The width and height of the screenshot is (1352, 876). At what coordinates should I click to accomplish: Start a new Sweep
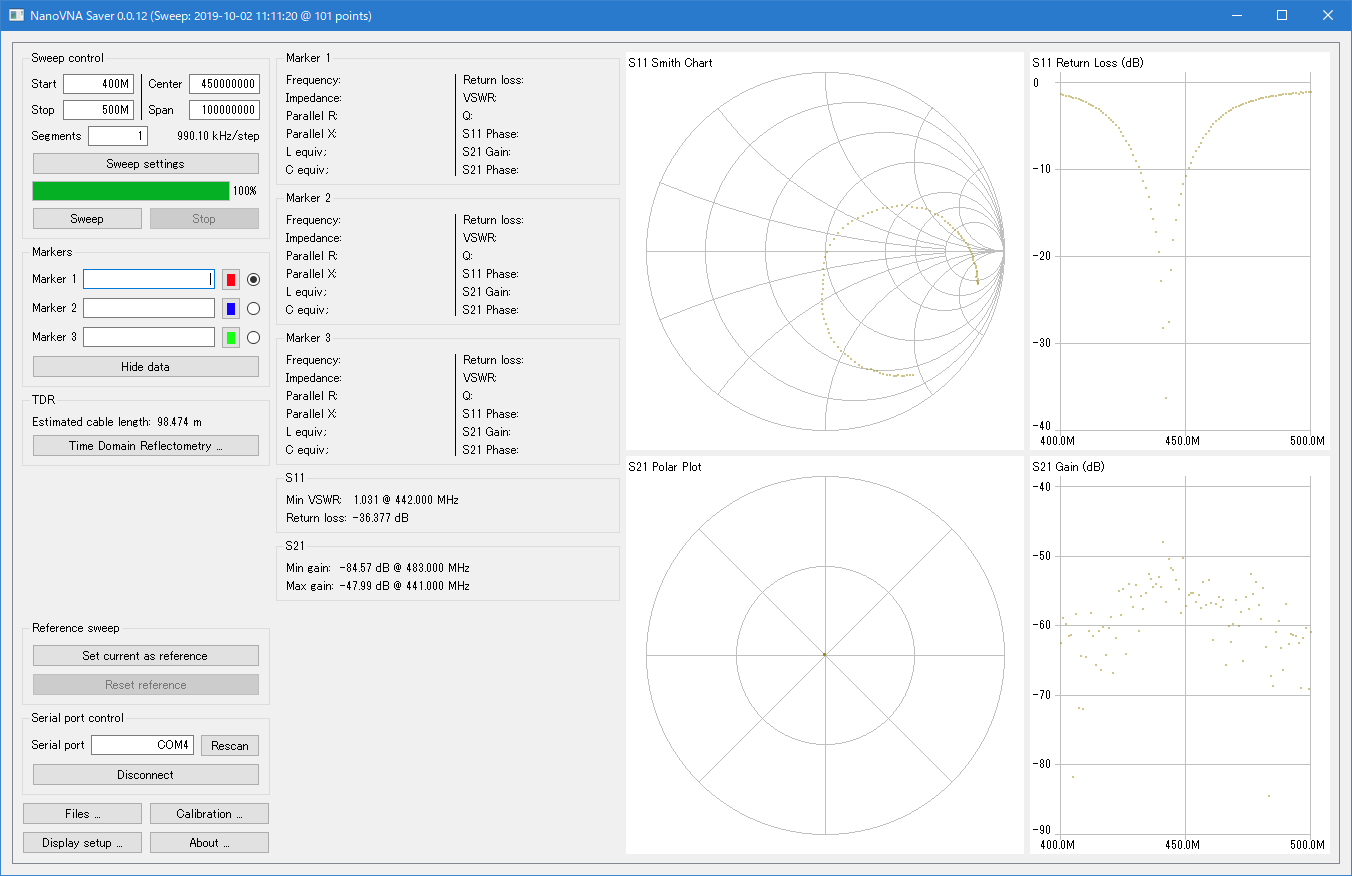click(x=87, y=218)
